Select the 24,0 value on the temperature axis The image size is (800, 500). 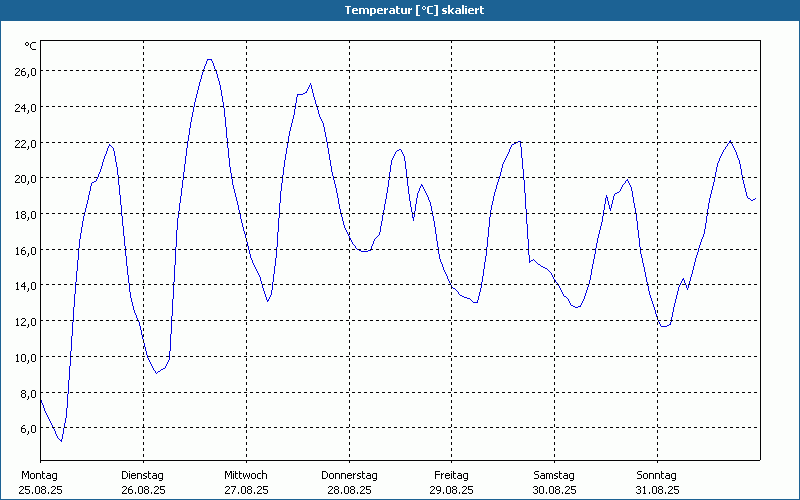[x=25, y=107]
